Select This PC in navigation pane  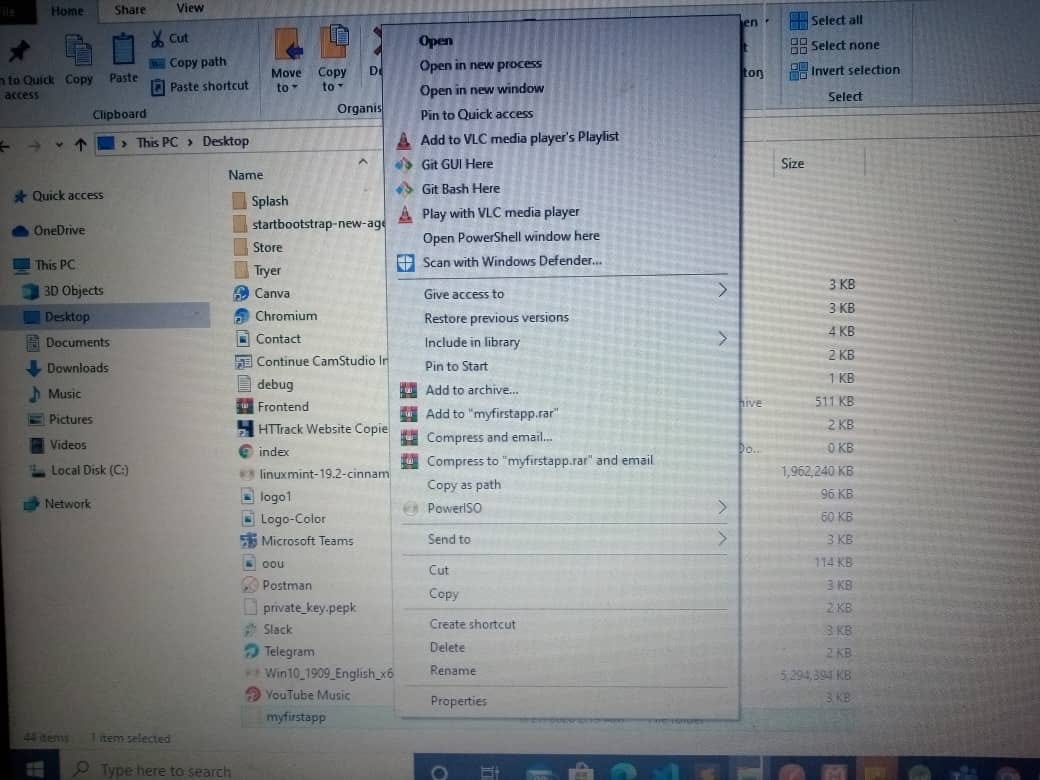click(44, 265)
